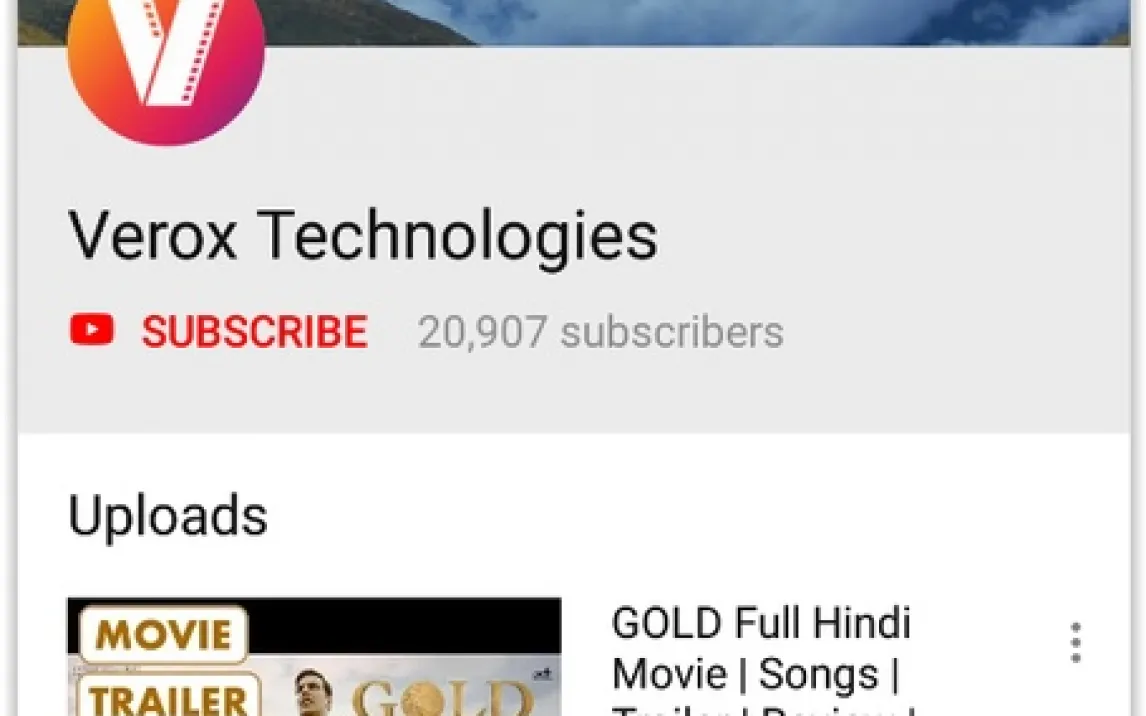Open the video's three-dot options menu
This screenshot has height=716, width=1146.
pos(1075,643)
